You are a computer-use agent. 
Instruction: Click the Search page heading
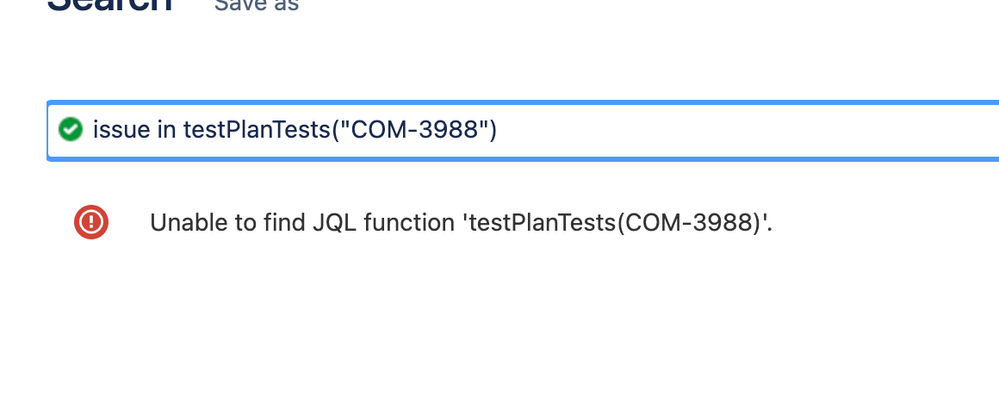[110, 4]
